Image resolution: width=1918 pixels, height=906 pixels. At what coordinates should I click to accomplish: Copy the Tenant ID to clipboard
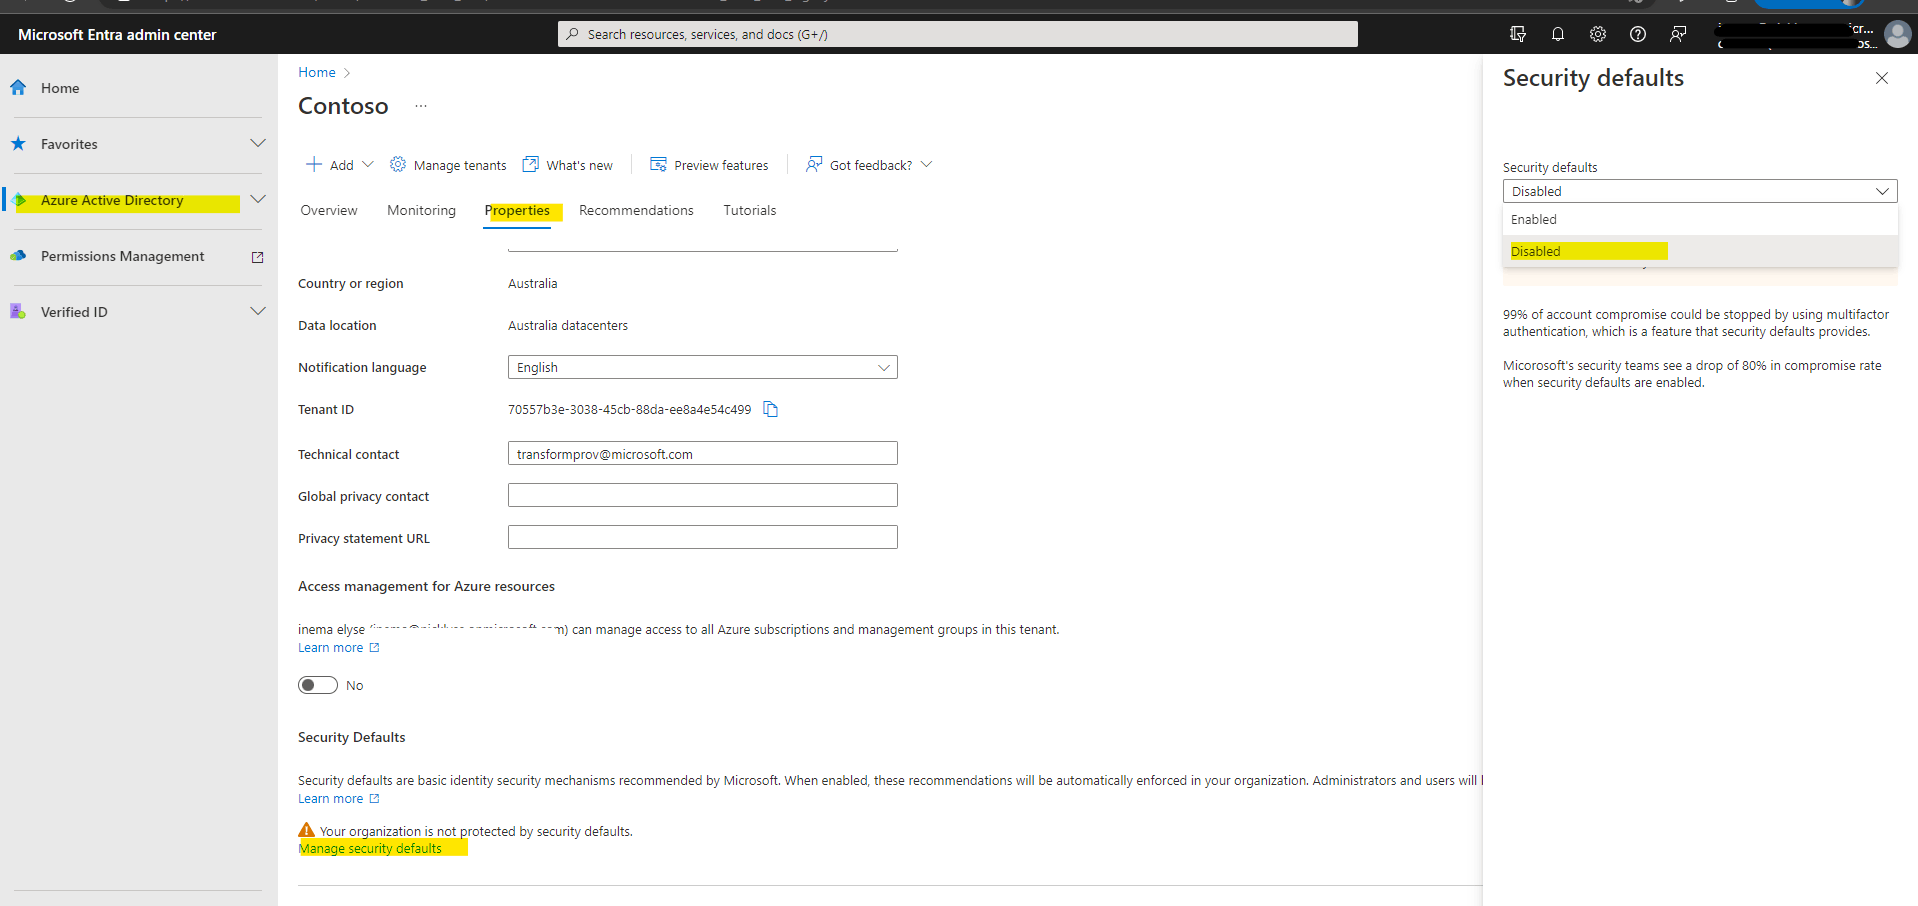tap(771, 409)
